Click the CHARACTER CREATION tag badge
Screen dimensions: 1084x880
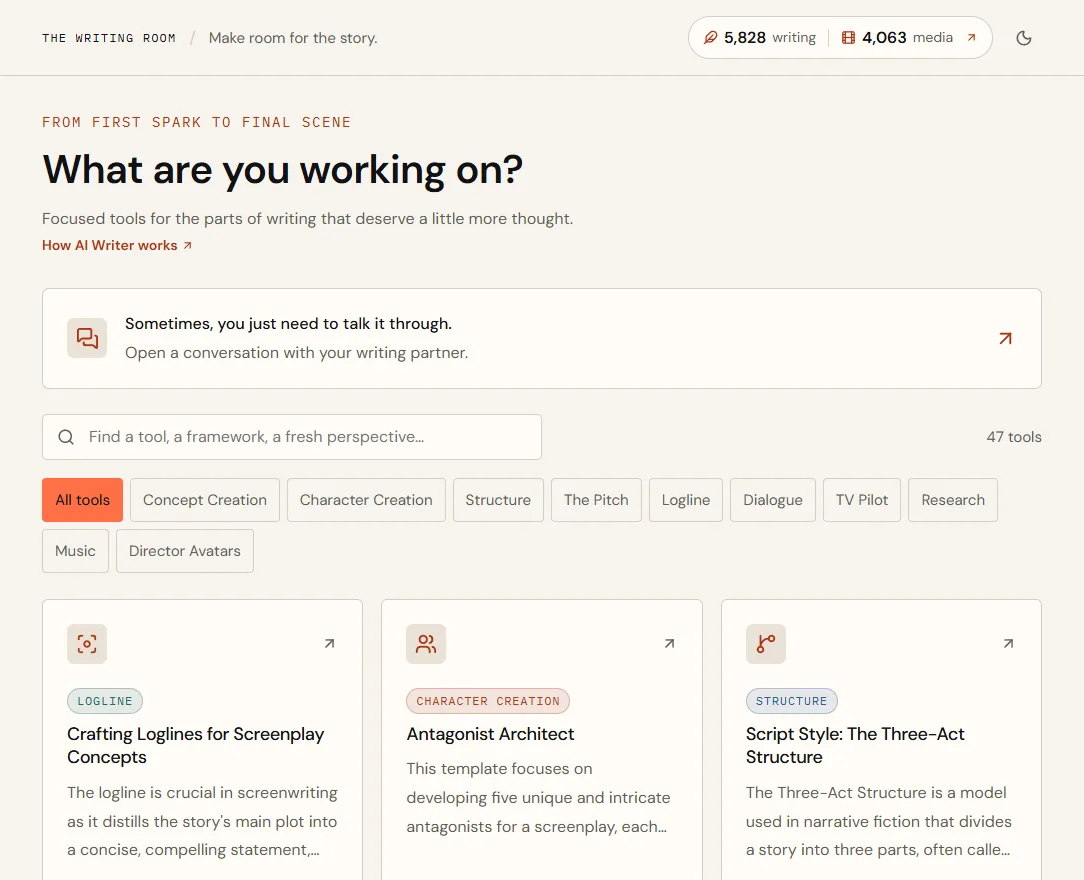click(x=488, y=701)
